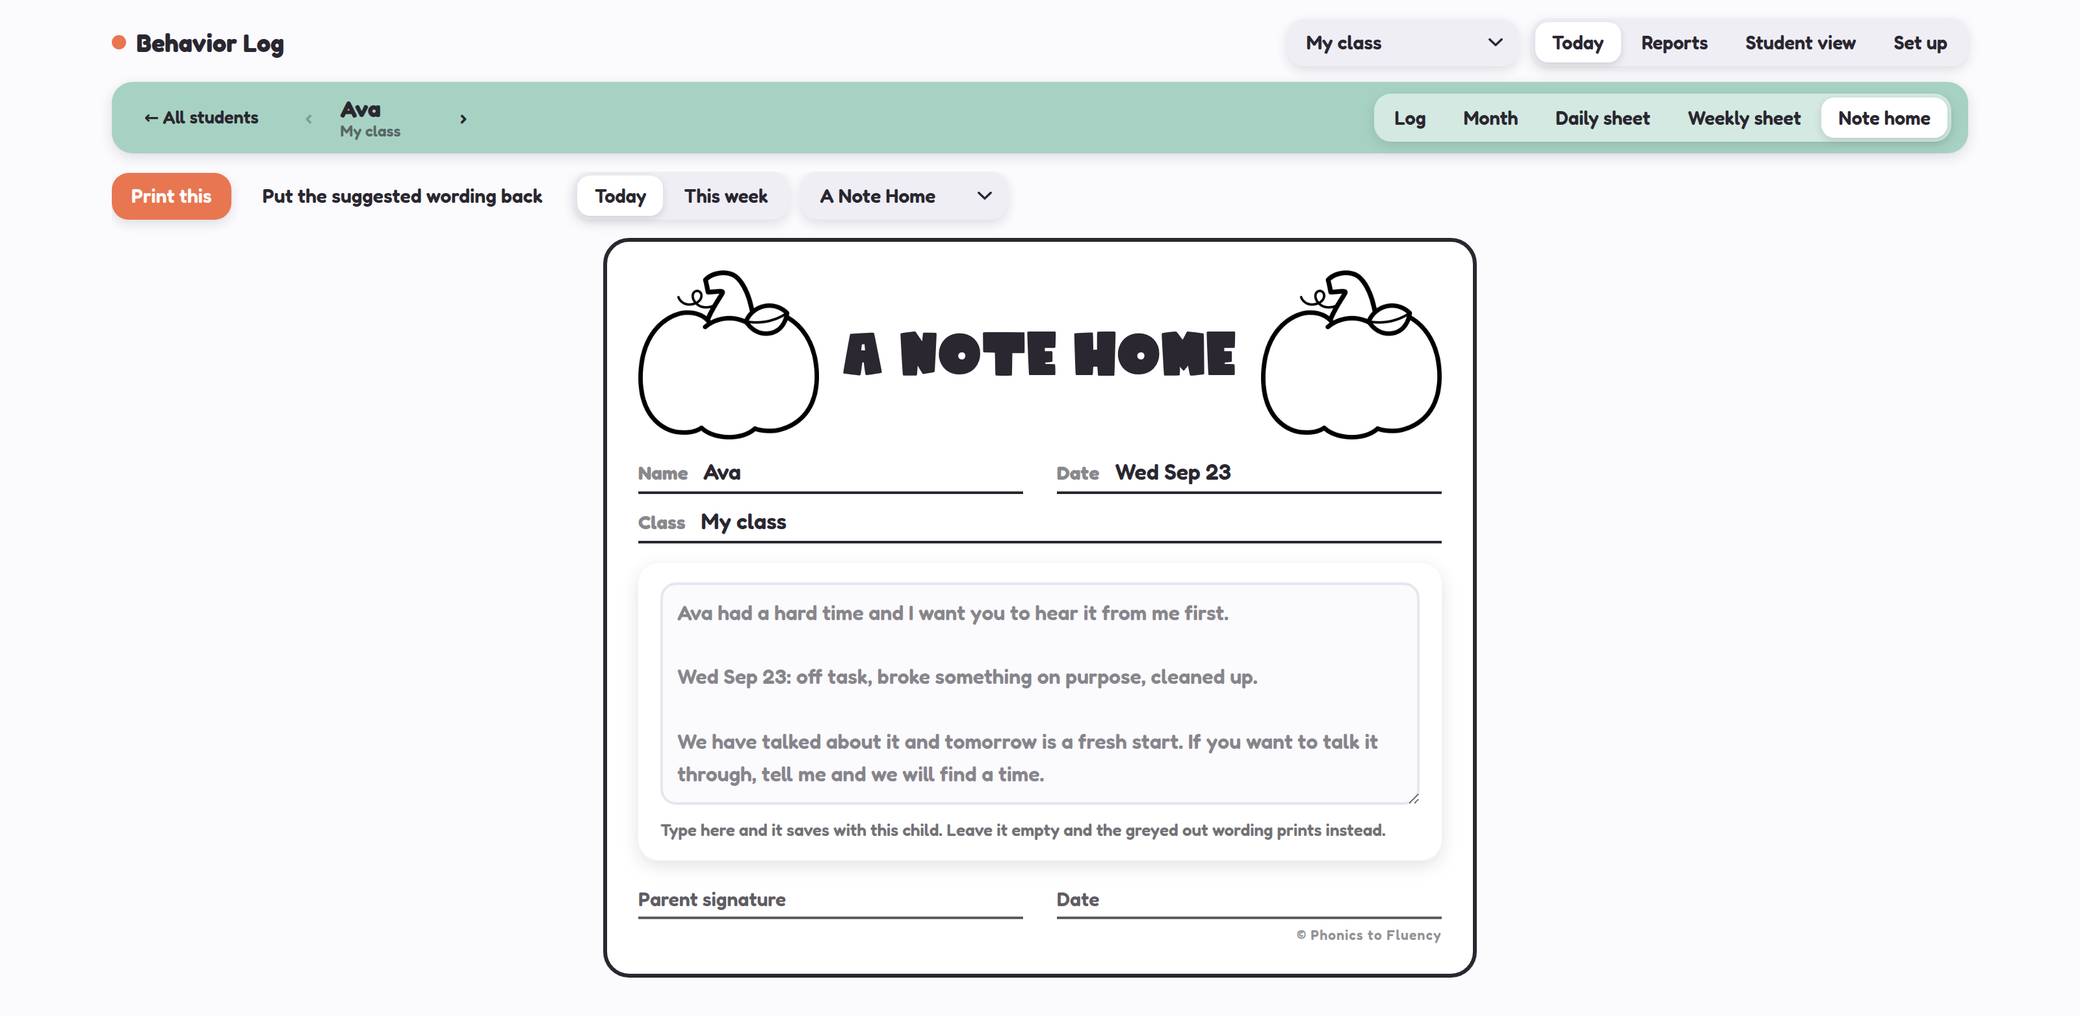Image resolution: width=2080 pixels, height=1016 pixels.
Task: Click the Behavior Log title
Action: [210, 43]
